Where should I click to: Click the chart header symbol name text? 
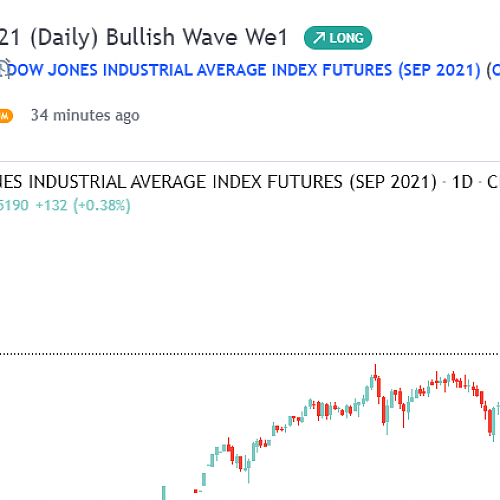218,182
